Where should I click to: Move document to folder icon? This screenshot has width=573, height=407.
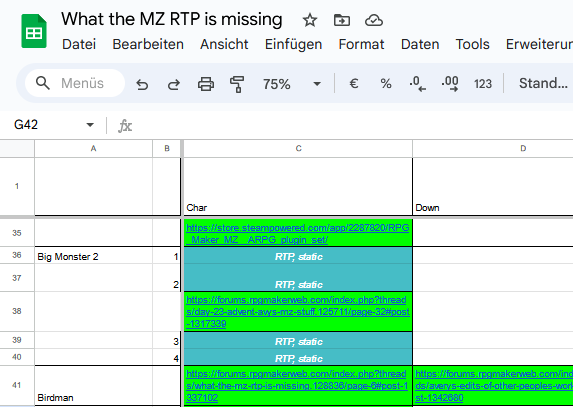[342, 20]
